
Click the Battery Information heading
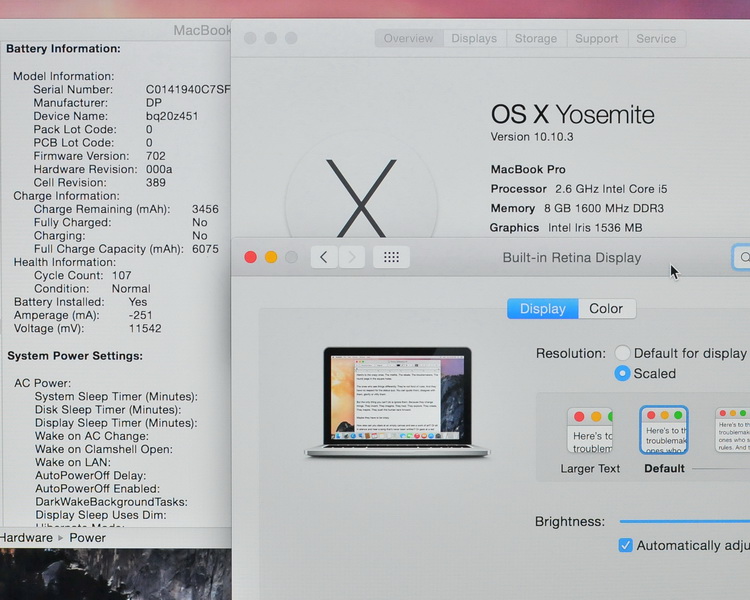click(x=63, y=49)
